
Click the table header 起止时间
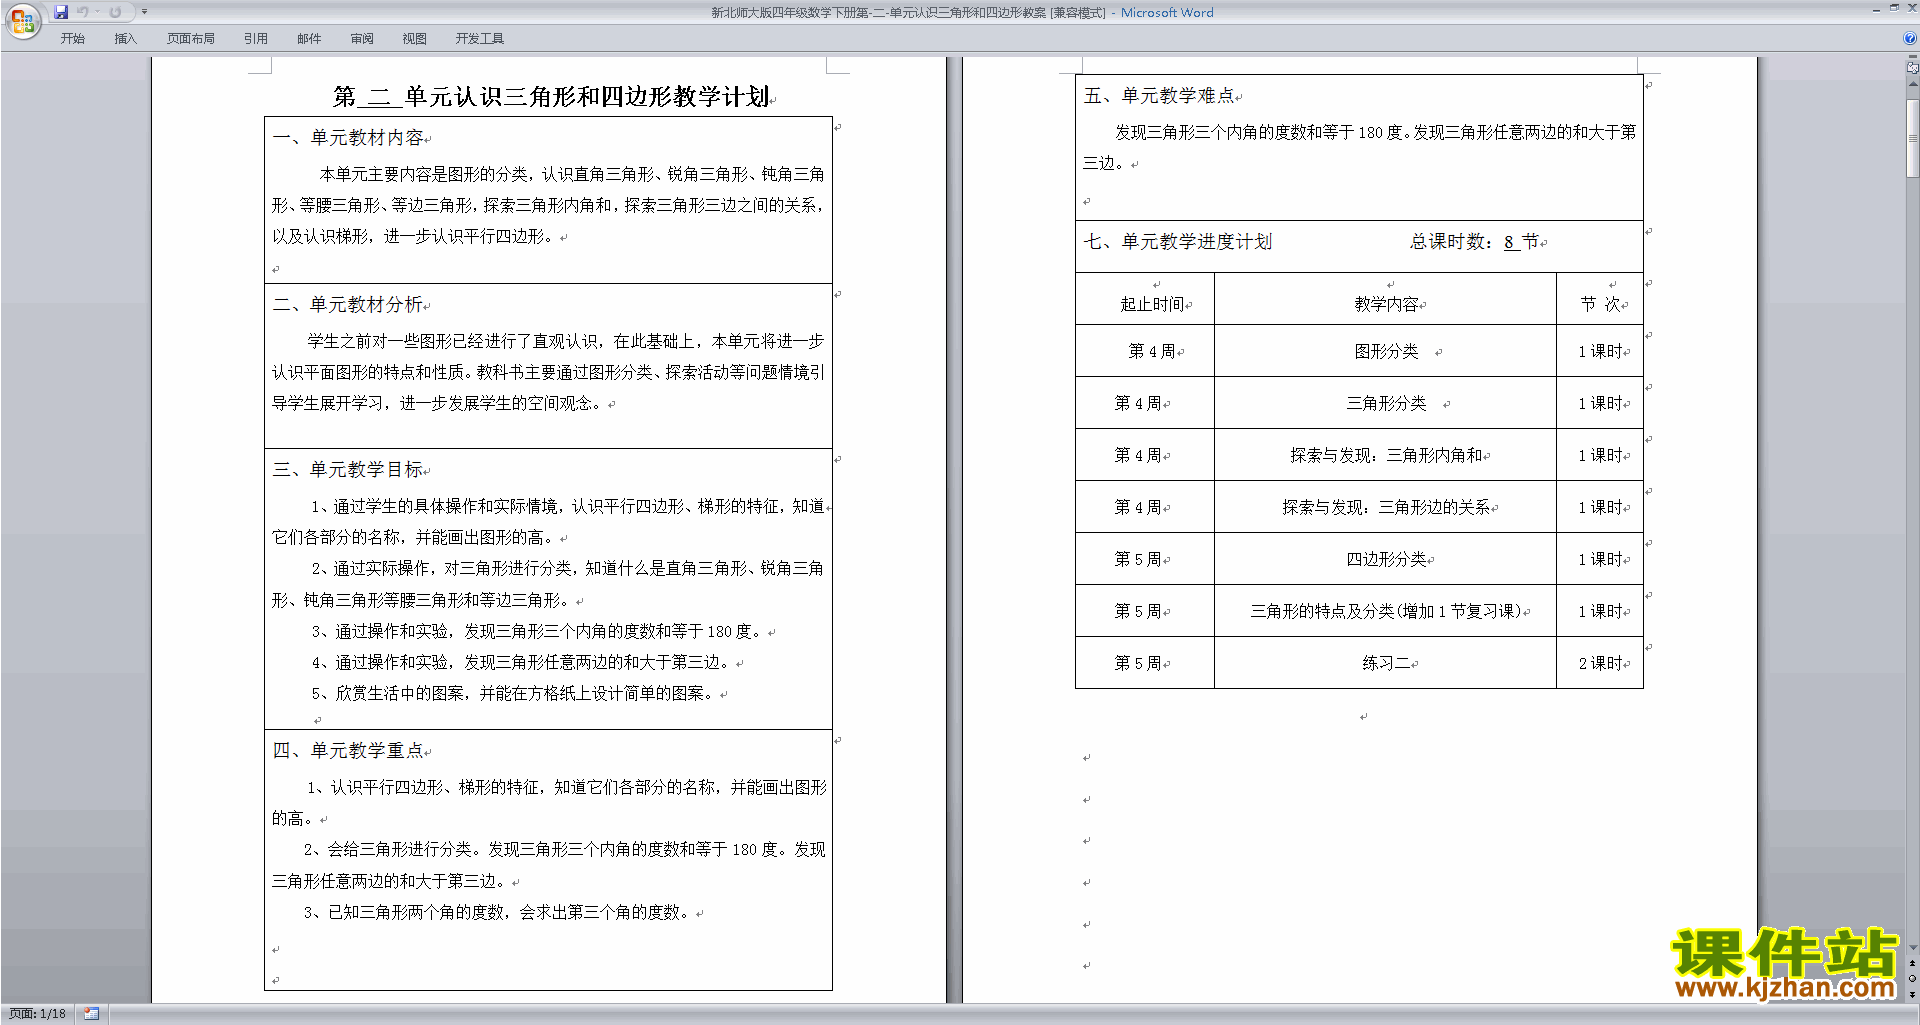[1152, 304]
